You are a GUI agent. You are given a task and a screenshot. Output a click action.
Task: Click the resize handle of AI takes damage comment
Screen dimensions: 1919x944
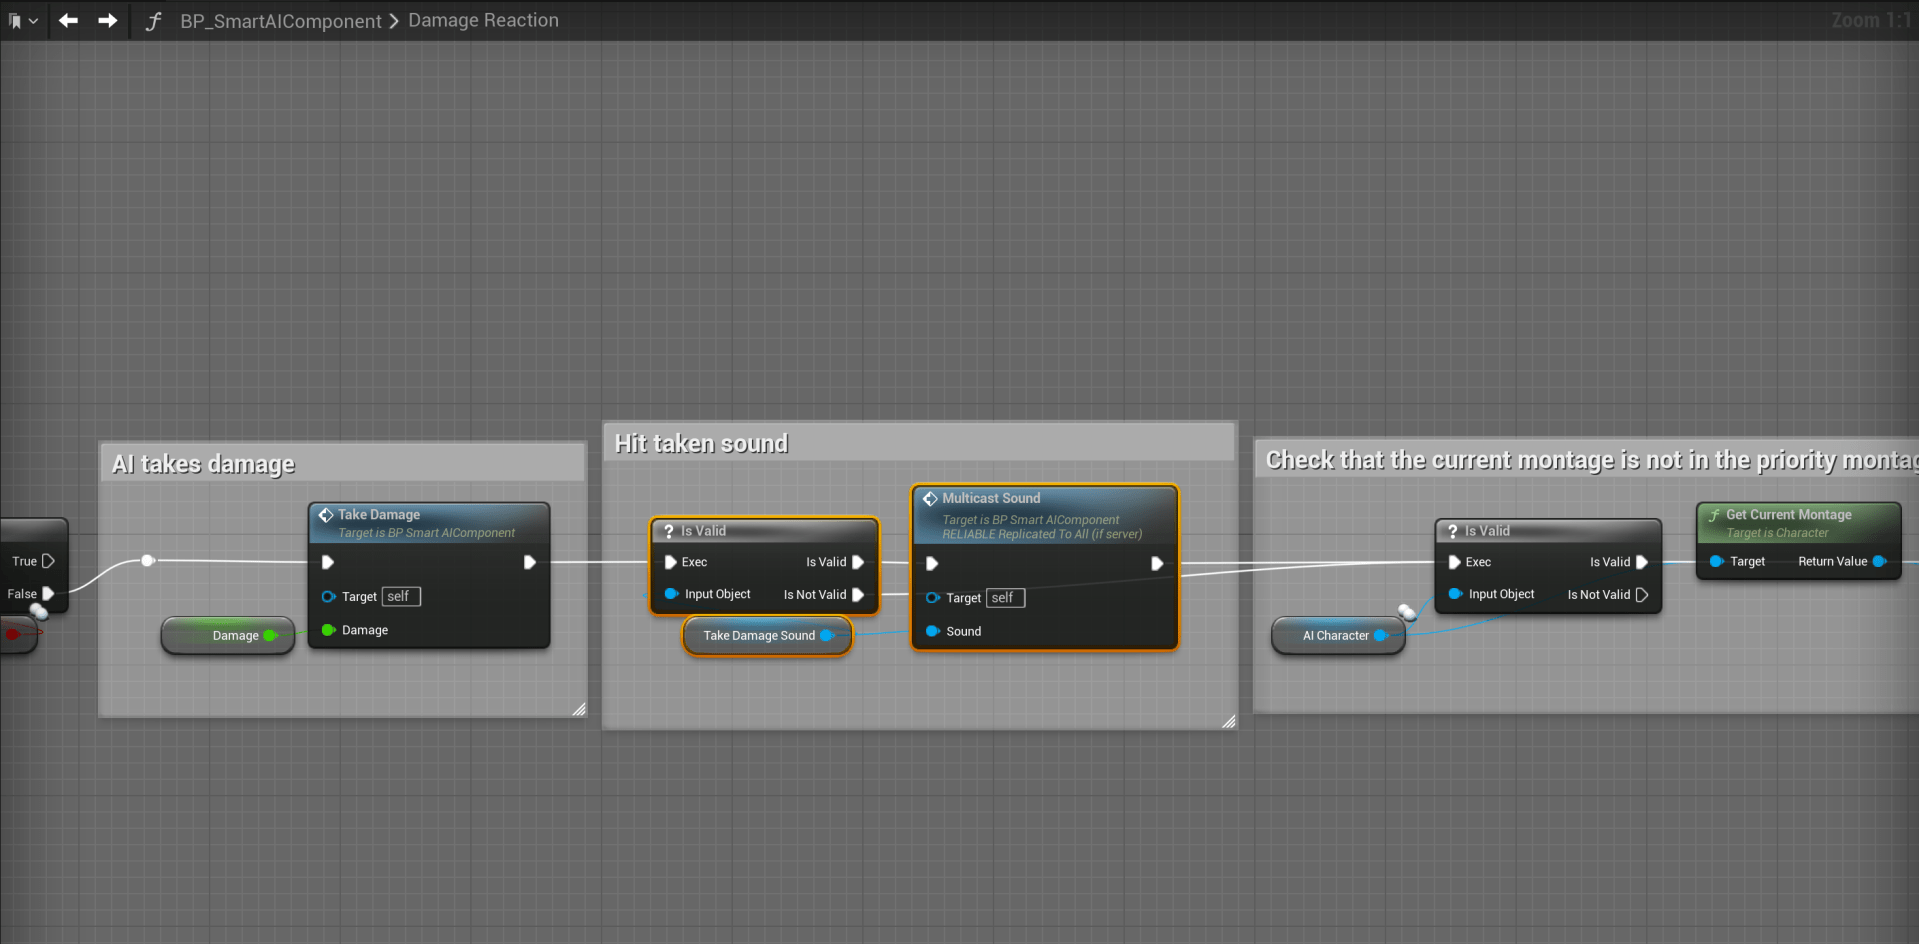[579, 709]
